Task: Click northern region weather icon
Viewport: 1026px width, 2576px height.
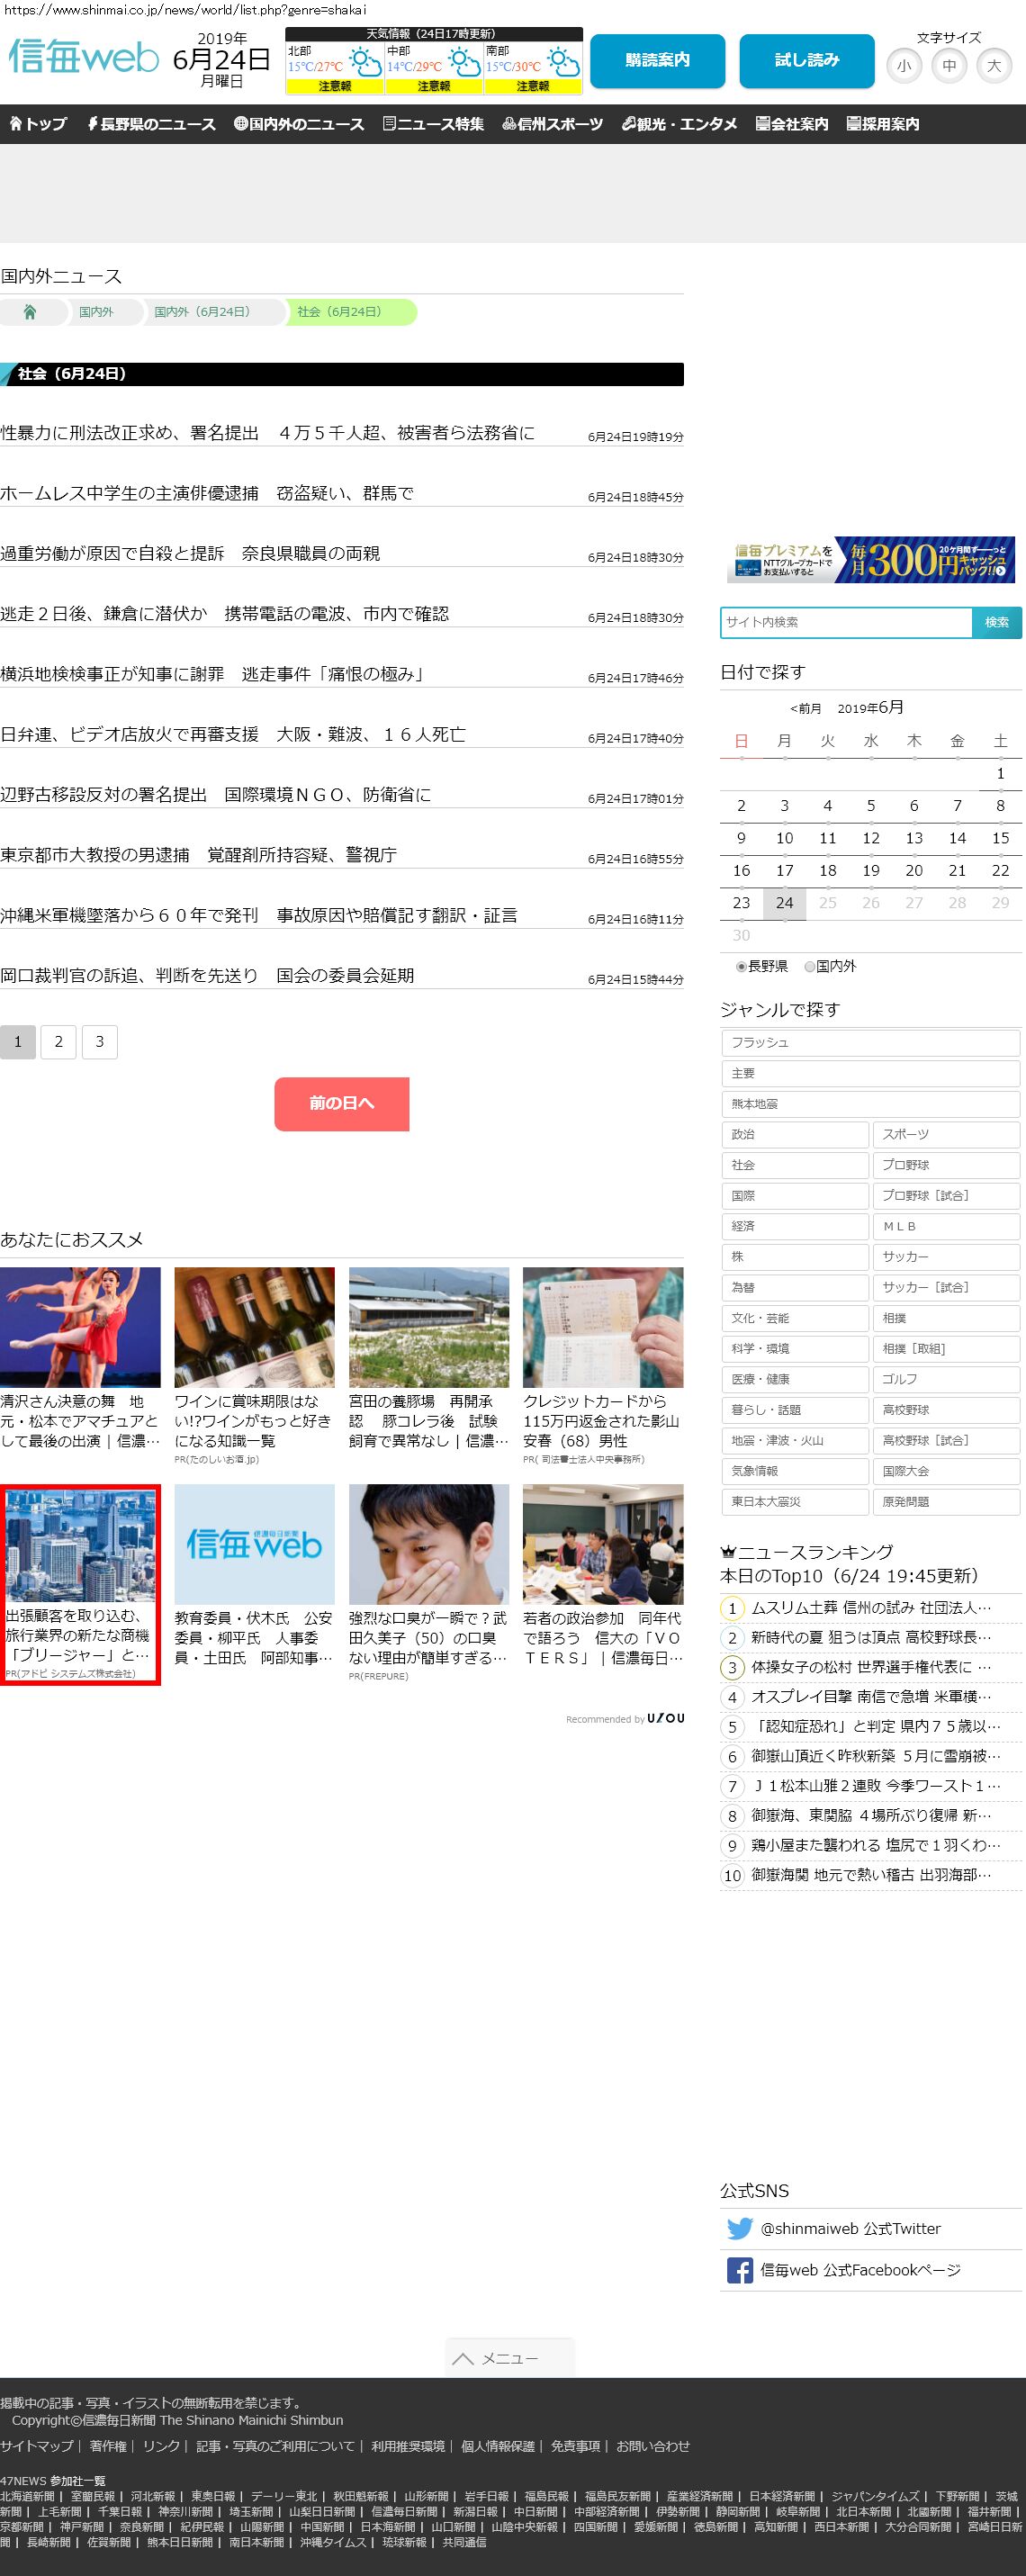Action: (x=365, y=64)
